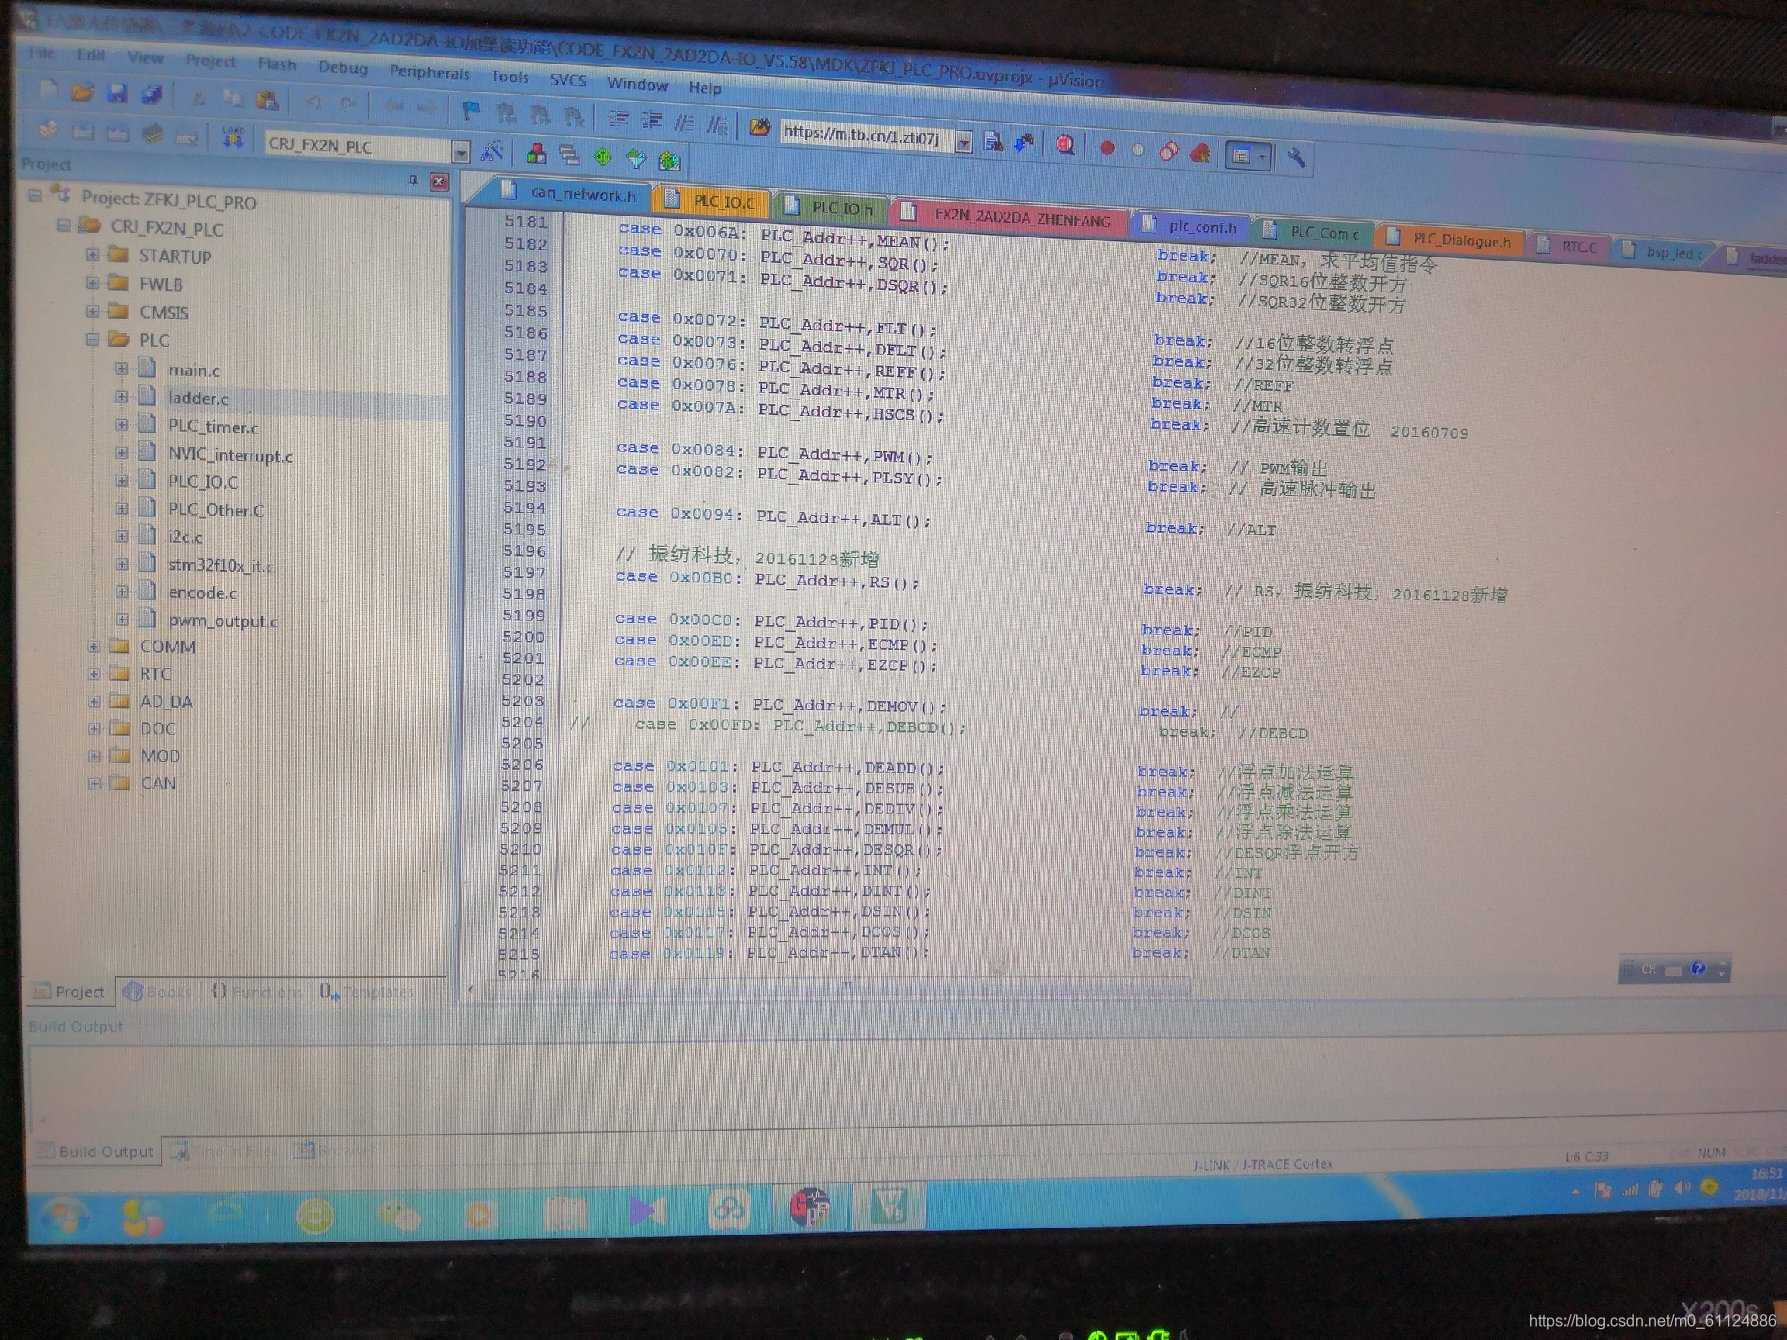Open the Configuration wrench icon
This screenshot has width=1787, height=1340.
[1295, 157]
